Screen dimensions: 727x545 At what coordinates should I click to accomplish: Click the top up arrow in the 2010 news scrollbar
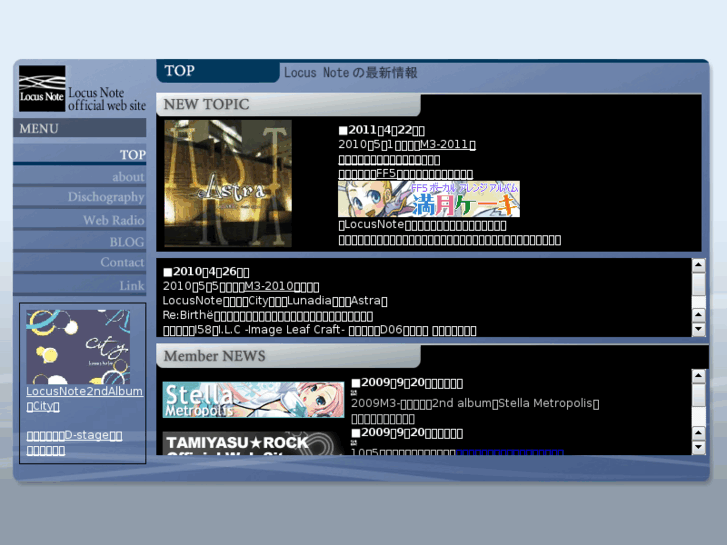tap(699, 265)
